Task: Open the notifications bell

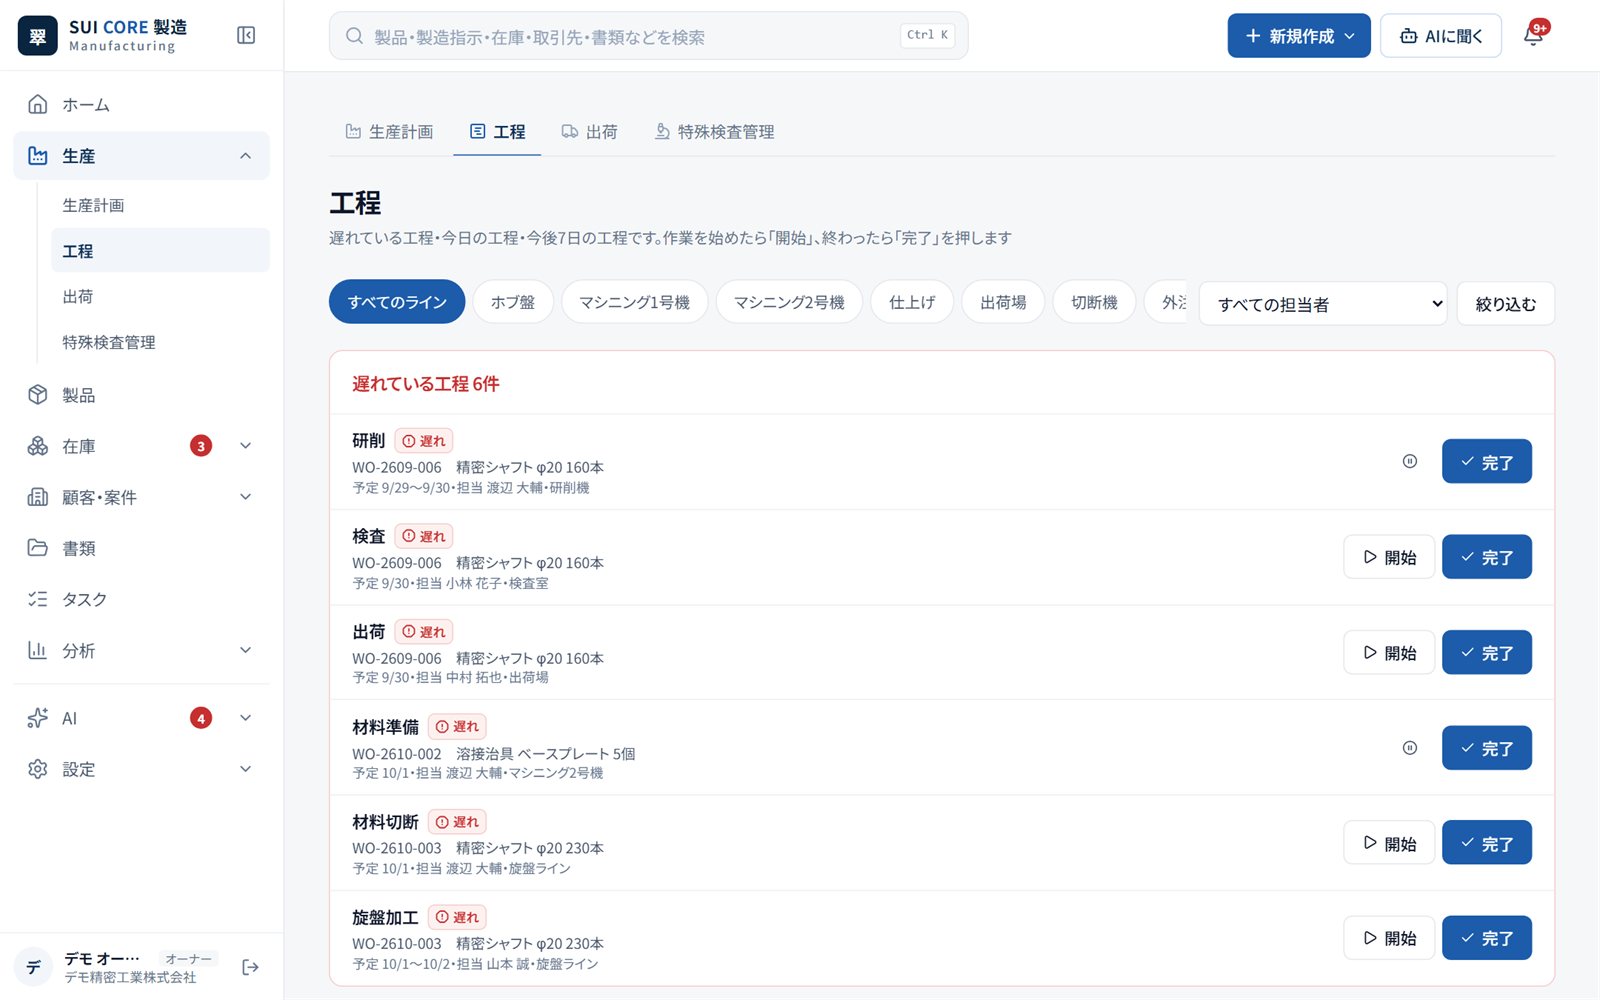Action: (1533, 35)
